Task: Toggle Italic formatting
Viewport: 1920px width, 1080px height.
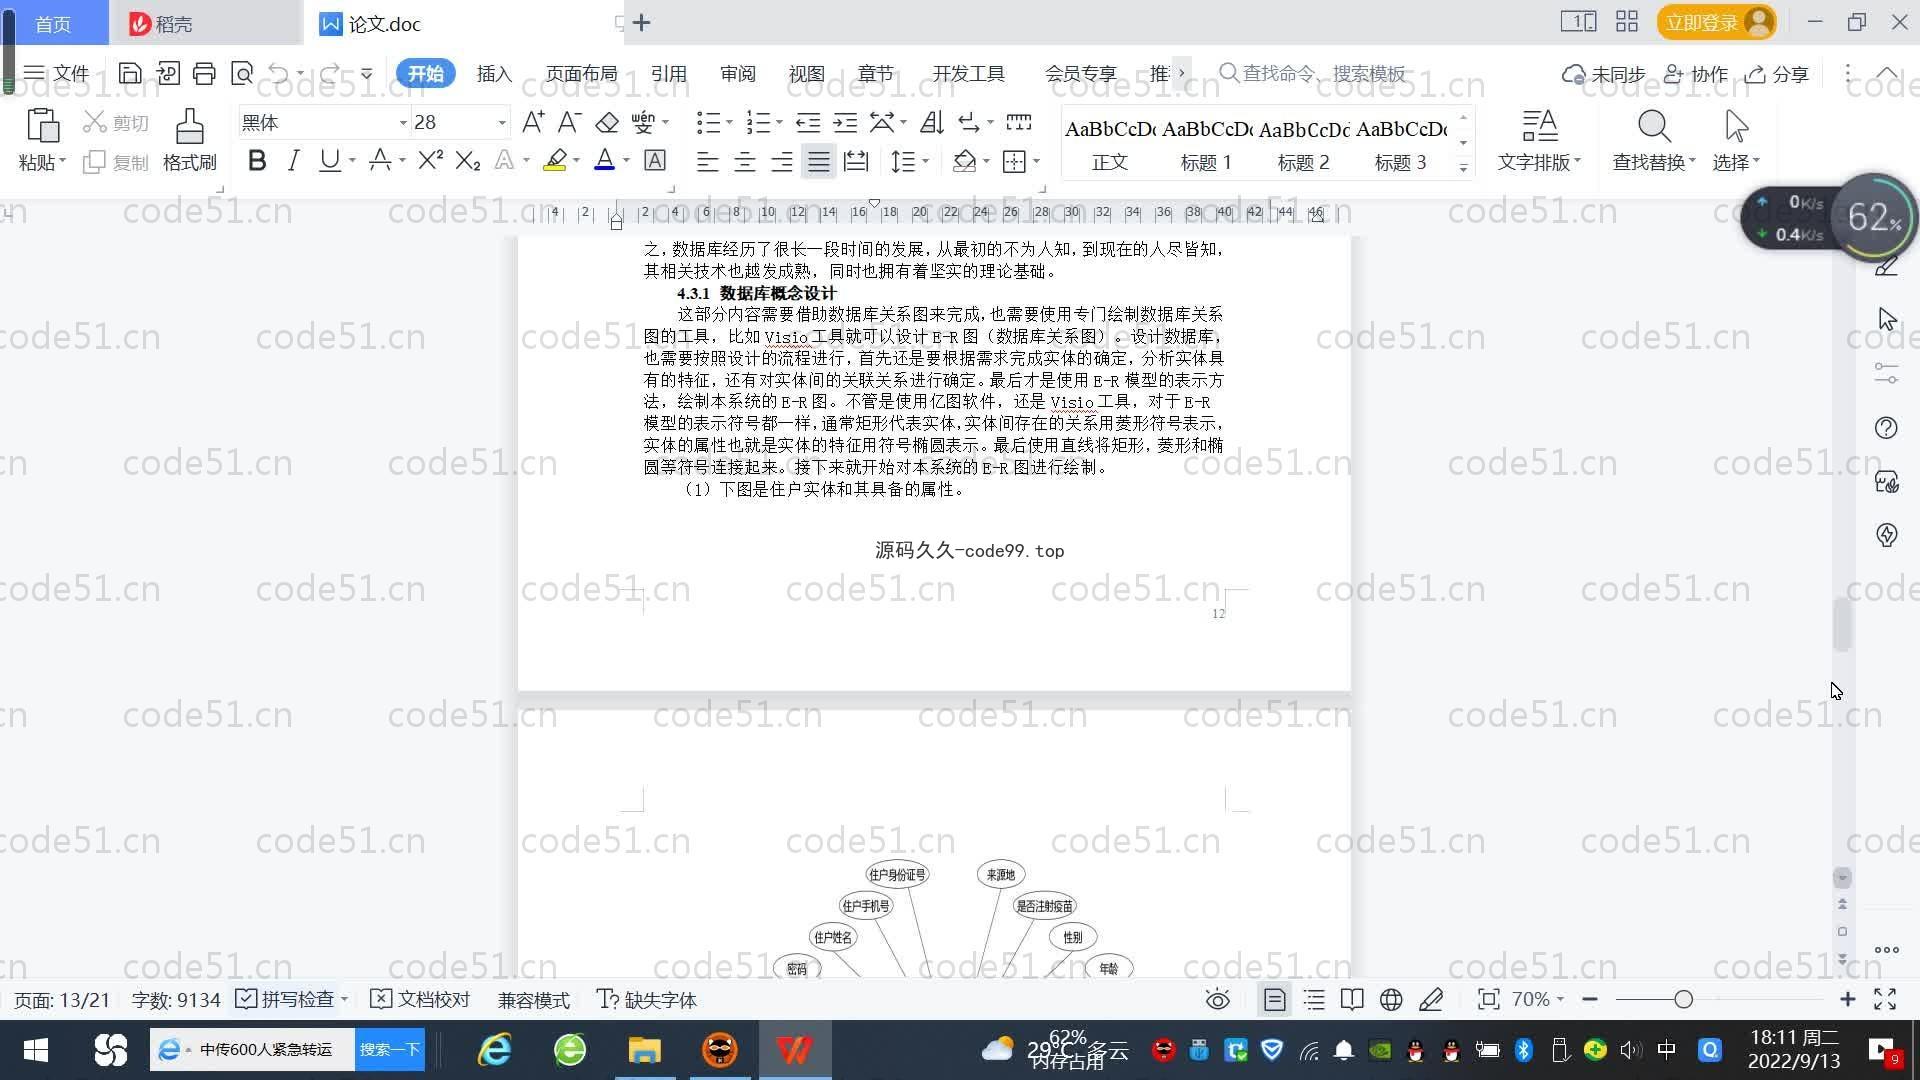Action: tap(293, 161)
